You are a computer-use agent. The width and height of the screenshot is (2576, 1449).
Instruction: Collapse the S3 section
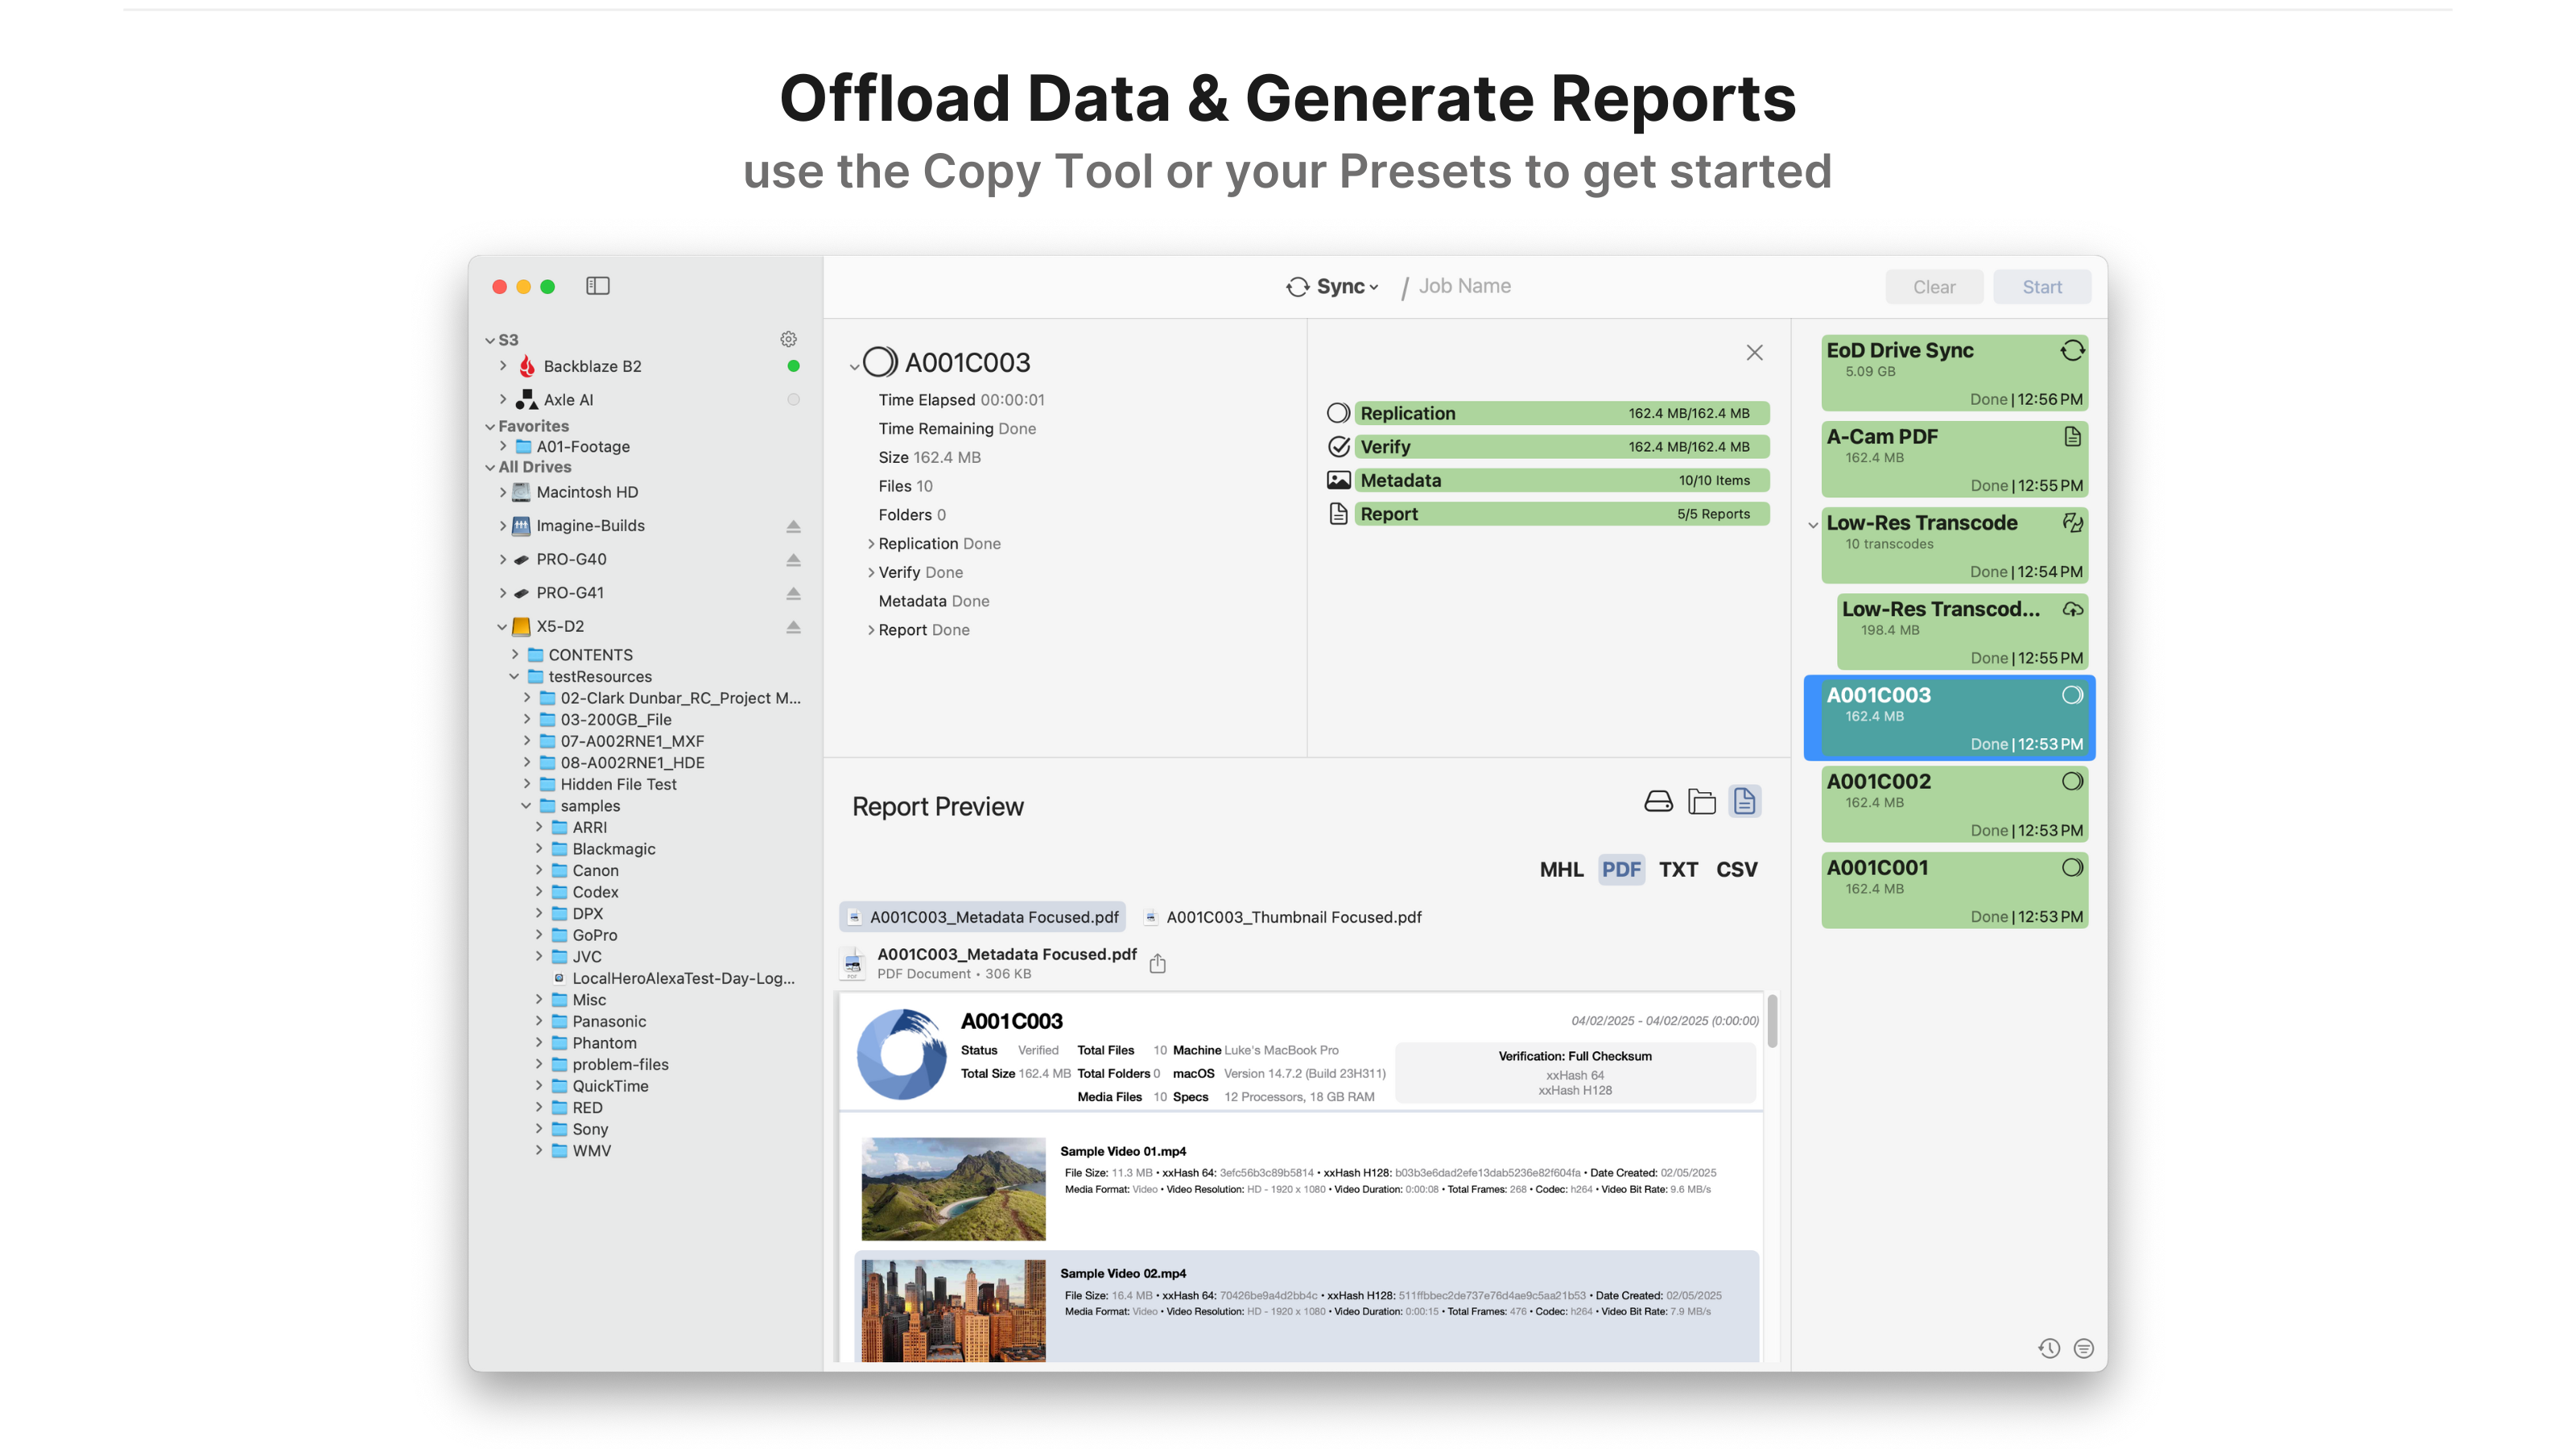[490, 340]
